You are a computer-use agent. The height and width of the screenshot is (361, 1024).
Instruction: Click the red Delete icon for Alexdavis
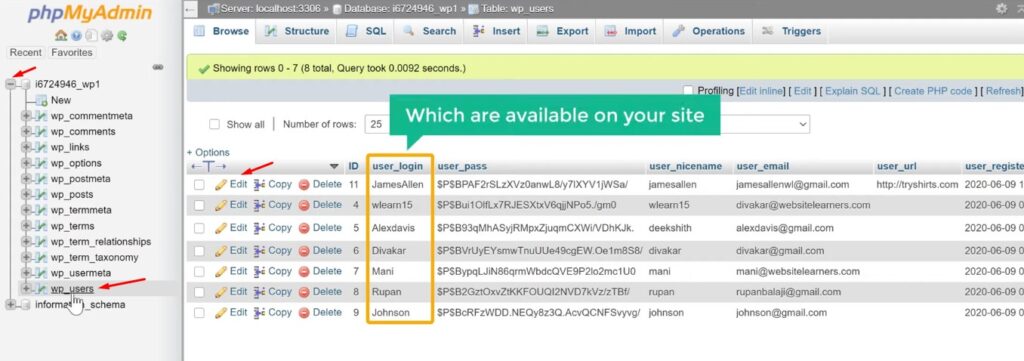pyautogui.click(x=304, y=228)
